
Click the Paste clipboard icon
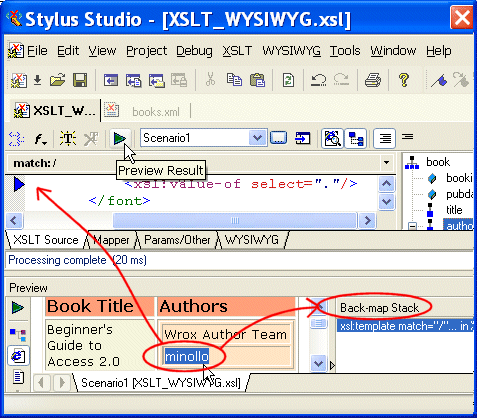[x=257, y=80]
